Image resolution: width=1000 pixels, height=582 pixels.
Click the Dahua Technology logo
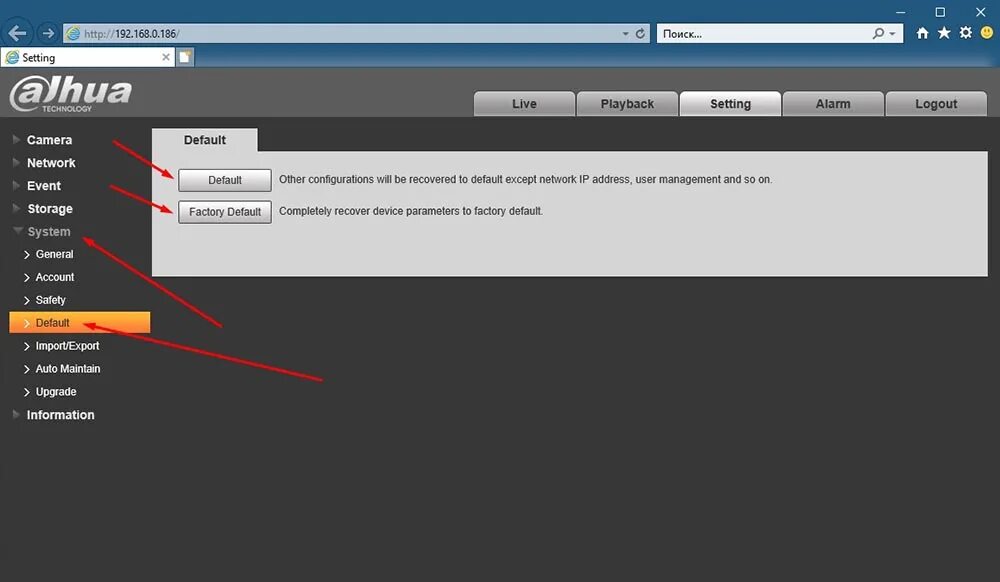click(x=71, y=94)
